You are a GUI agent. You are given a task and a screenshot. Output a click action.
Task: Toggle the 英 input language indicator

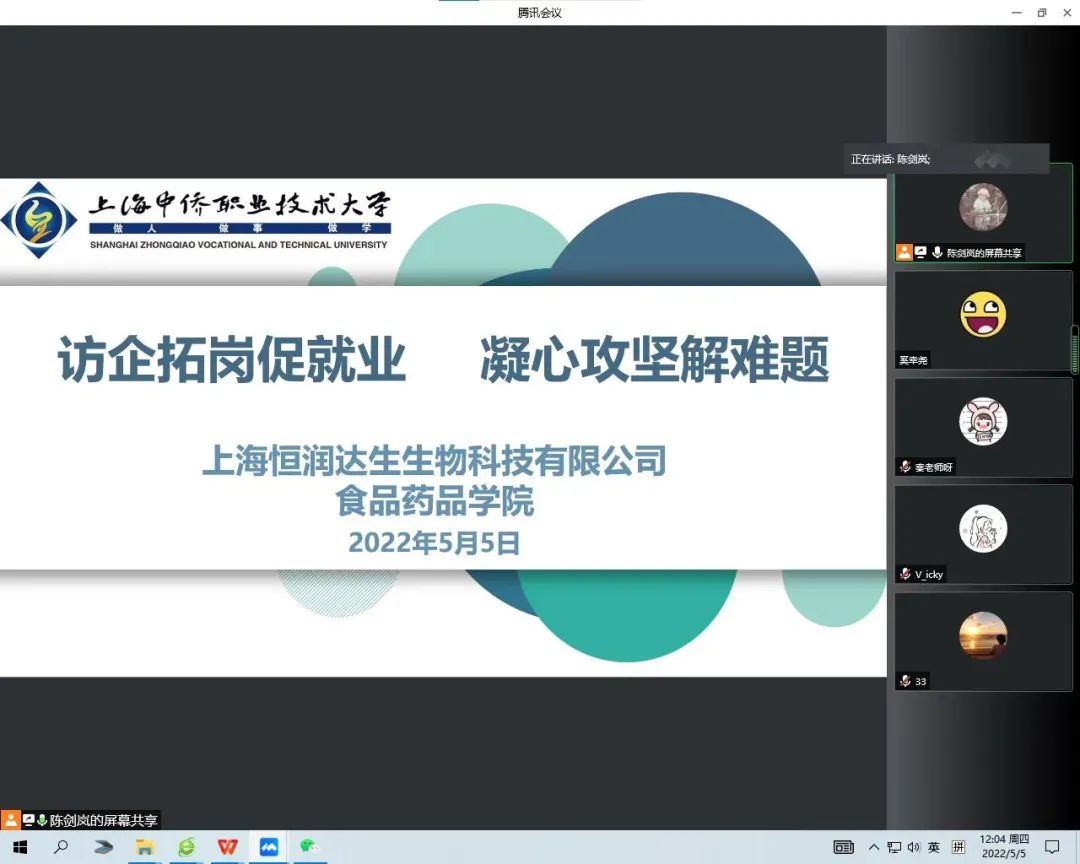pos(934,847)
